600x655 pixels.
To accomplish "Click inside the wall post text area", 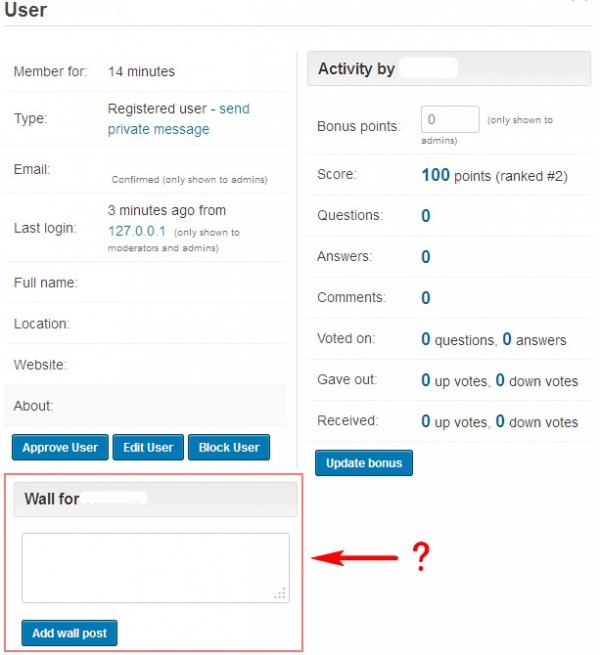I will (x=155, y=567).
